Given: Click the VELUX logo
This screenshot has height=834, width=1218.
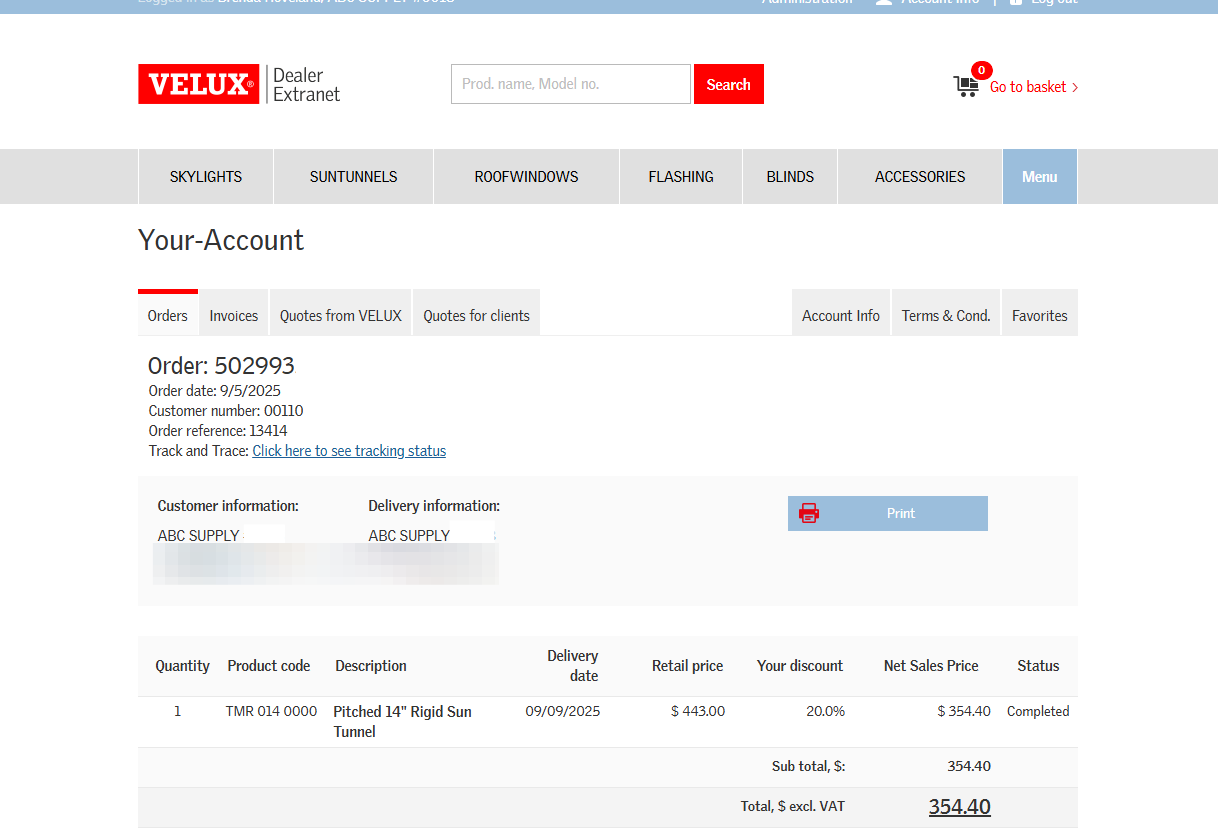Looking at the screenshot, I should click(x=199, y=84).
